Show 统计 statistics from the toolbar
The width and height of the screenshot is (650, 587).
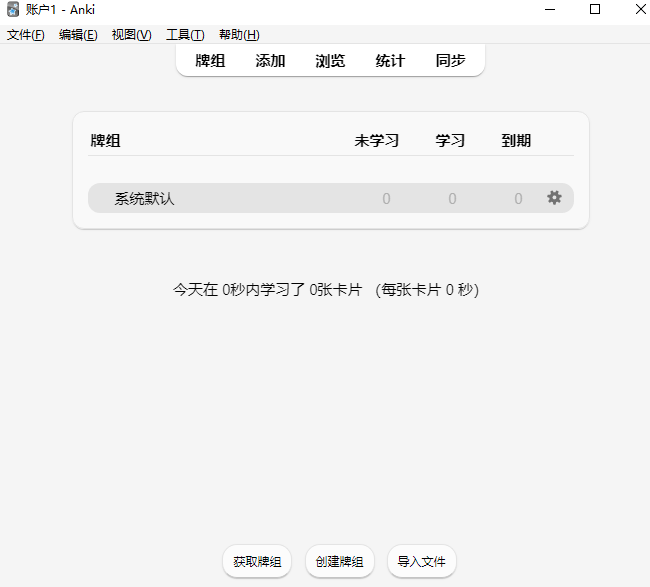point(390,60)
